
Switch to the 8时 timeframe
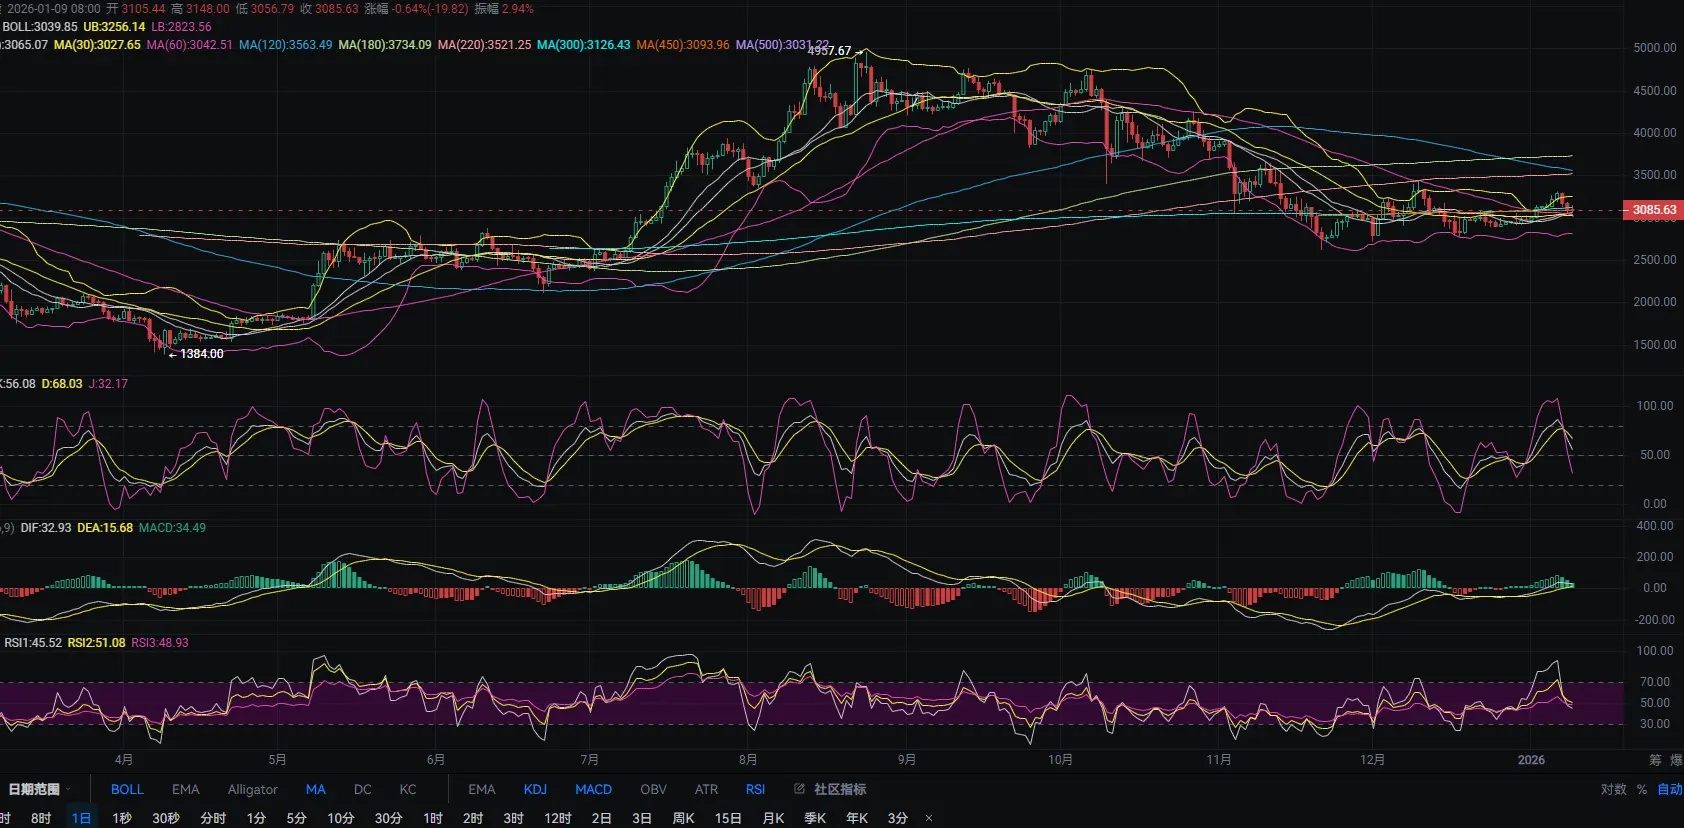41,818
